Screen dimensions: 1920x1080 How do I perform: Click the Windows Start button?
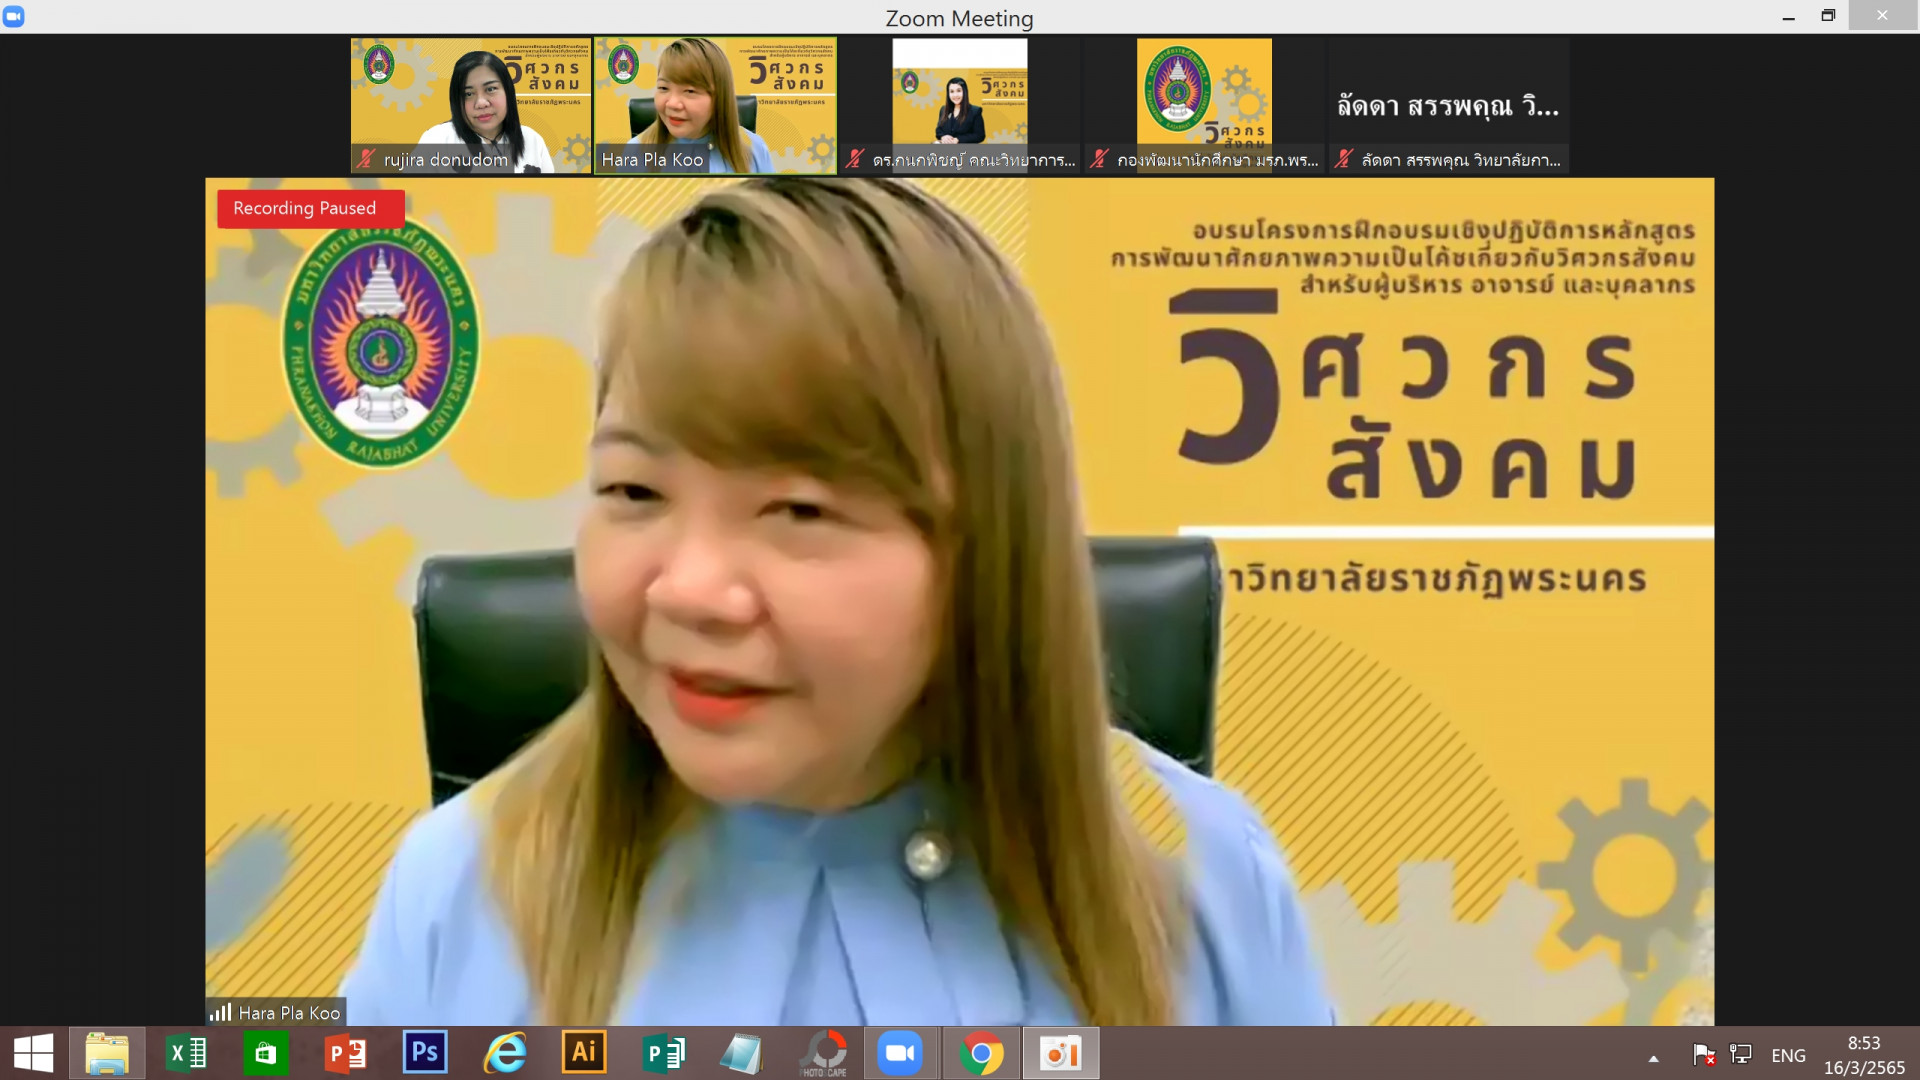pyautogui.click(x=33, y=1053)
